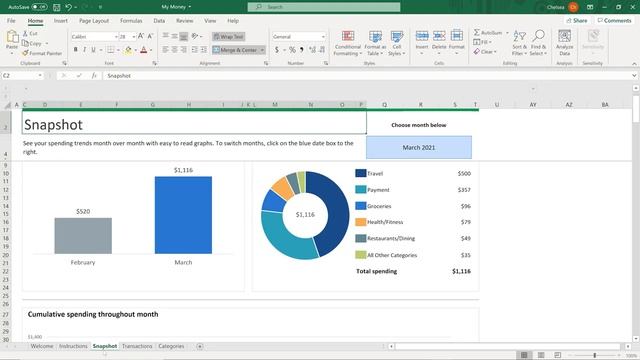Switch to the Review ribbon tab
This screenshot has width=640, height=360.
pyautogui.click(x=184, y=20)
